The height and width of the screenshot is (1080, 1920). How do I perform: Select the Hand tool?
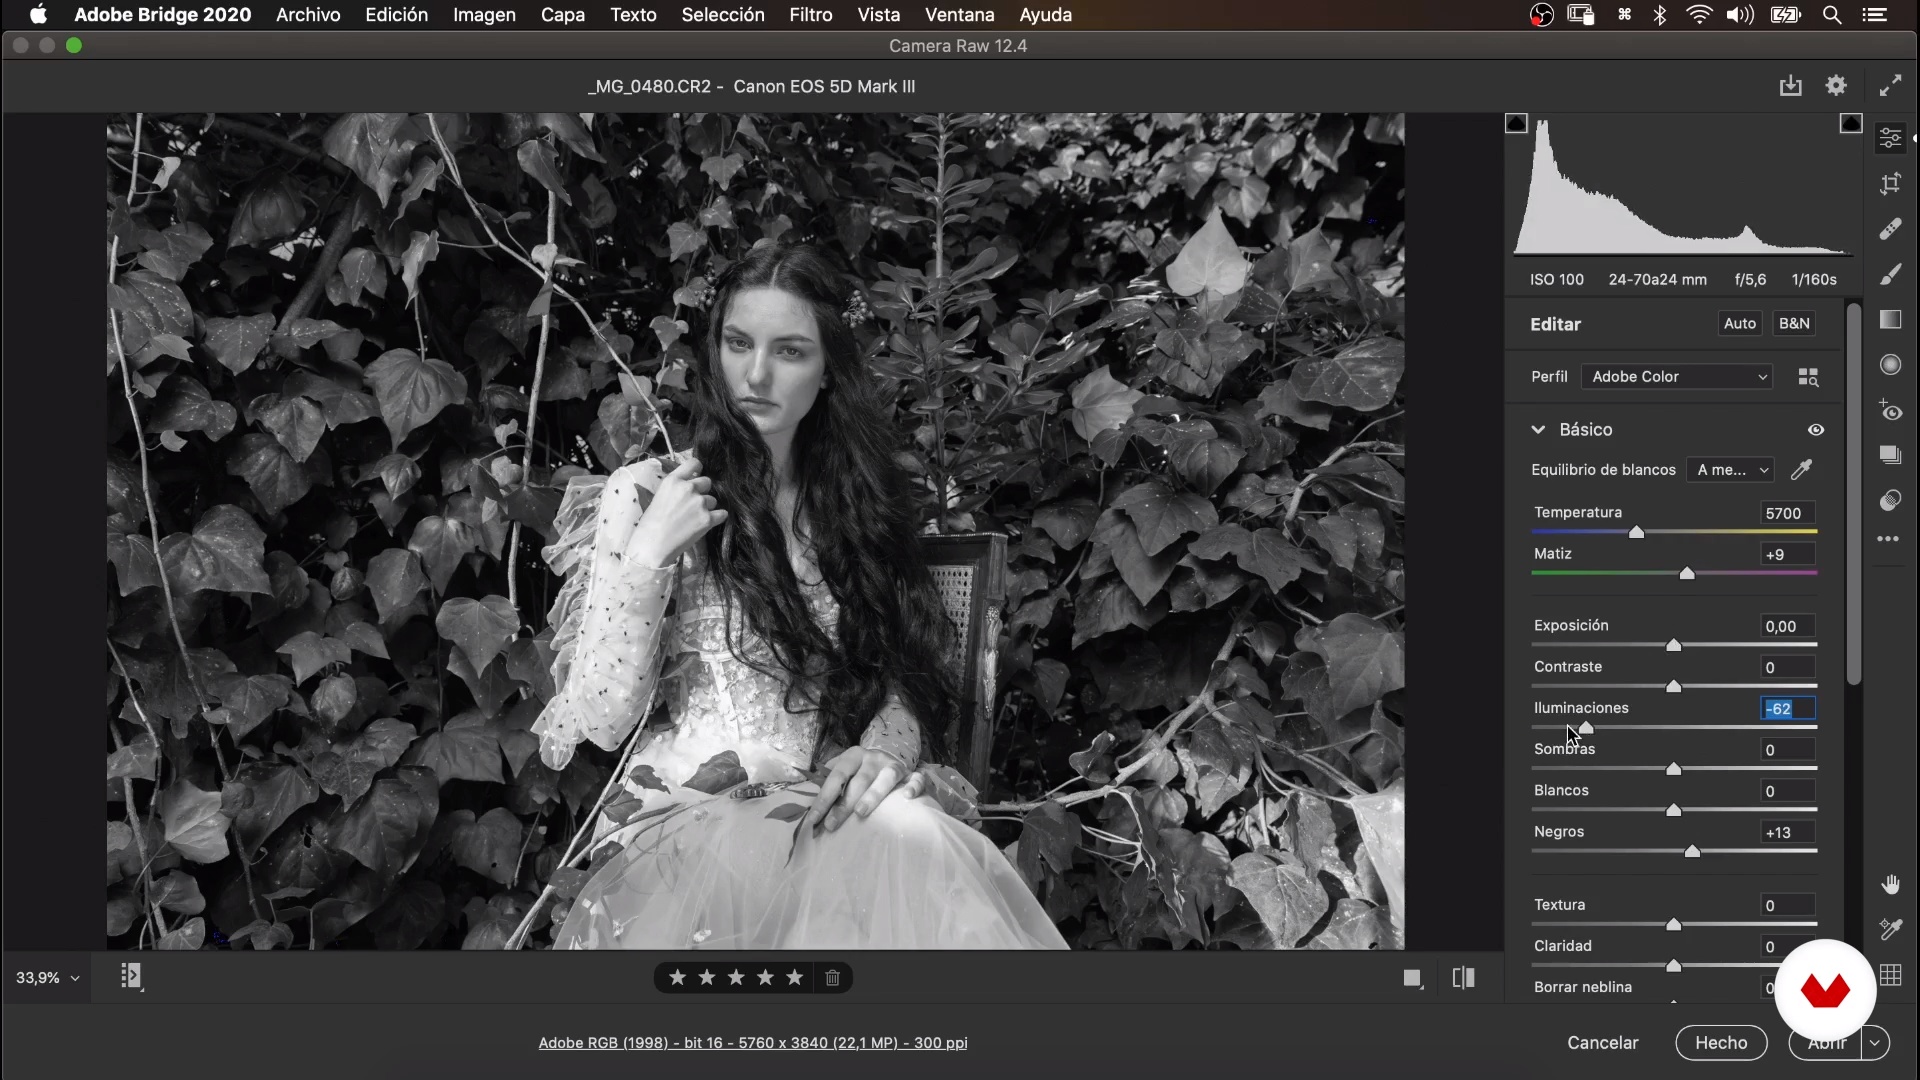(1890, 884)
